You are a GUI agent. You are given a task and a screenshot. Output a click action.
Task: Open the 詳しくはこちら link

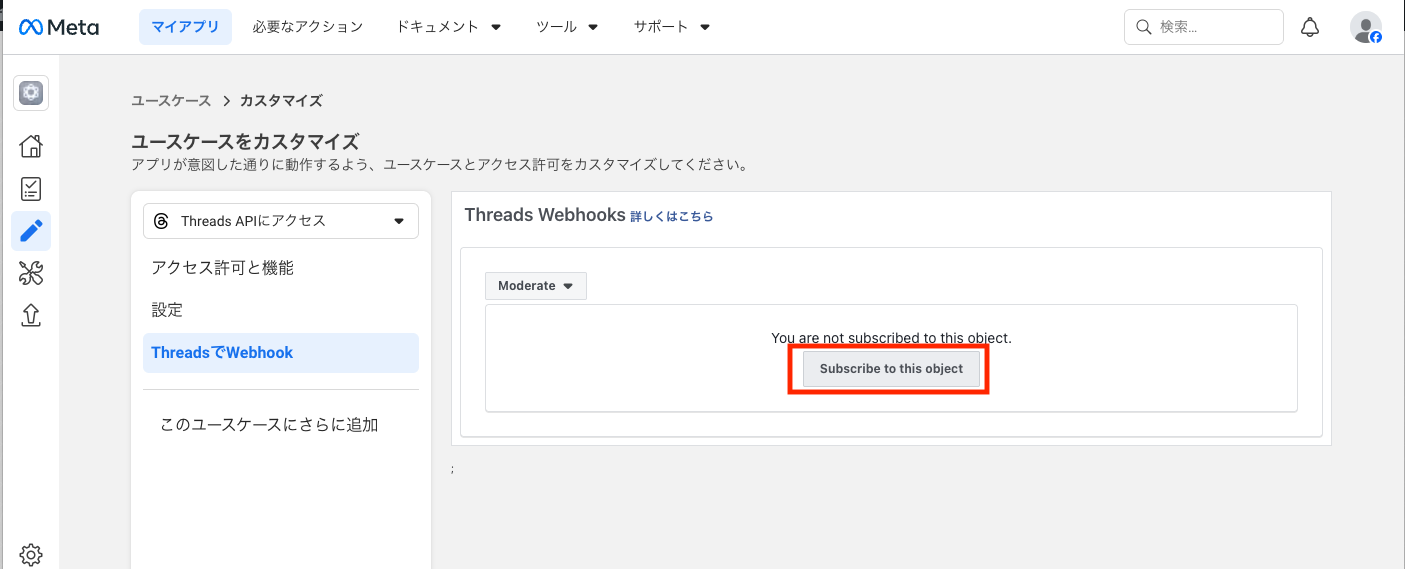(x=671, y=216)
